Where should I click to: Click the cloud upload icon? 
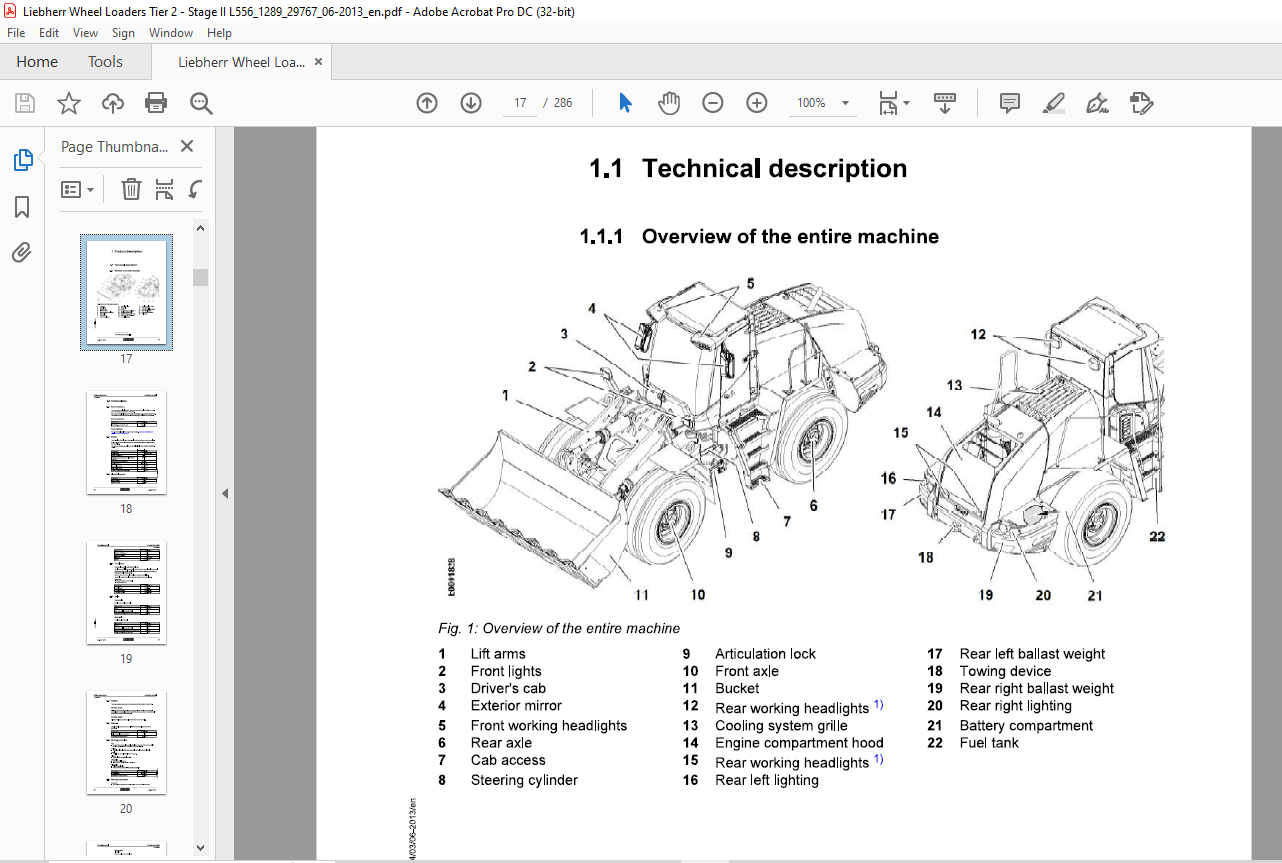tap(112, 103)
